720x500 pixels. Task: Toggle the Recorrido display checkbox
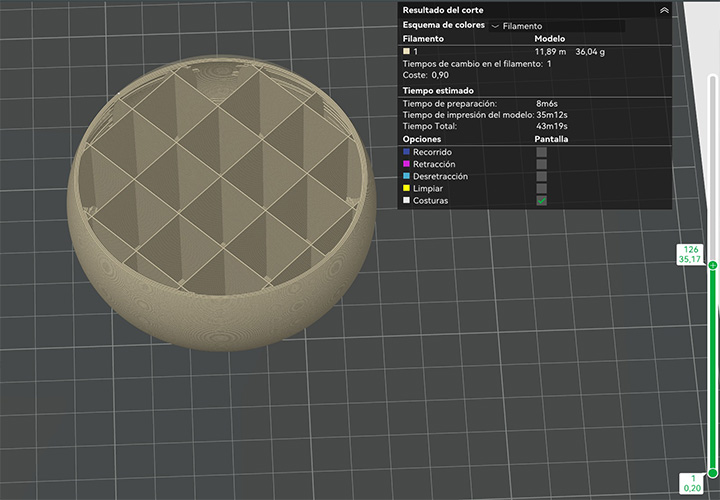click(541, 152)
